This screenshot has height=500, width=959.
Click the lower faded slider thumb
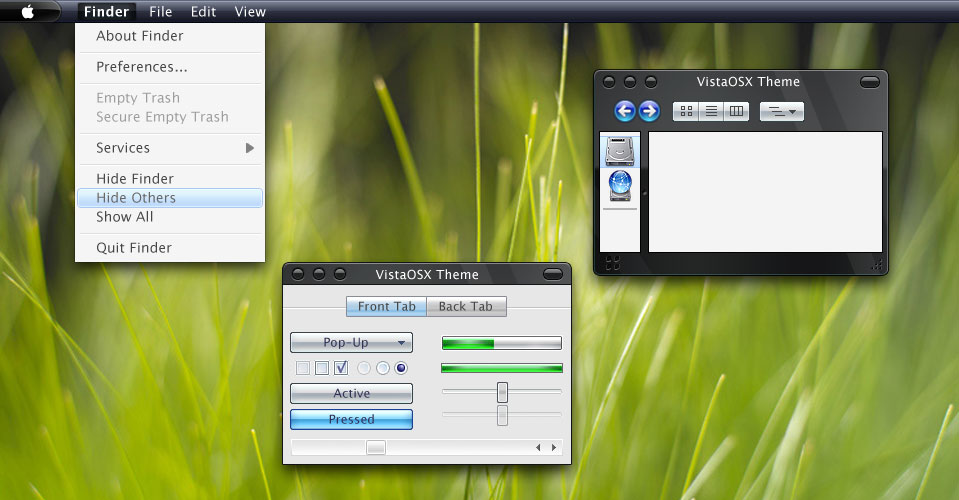coord(502,416)
